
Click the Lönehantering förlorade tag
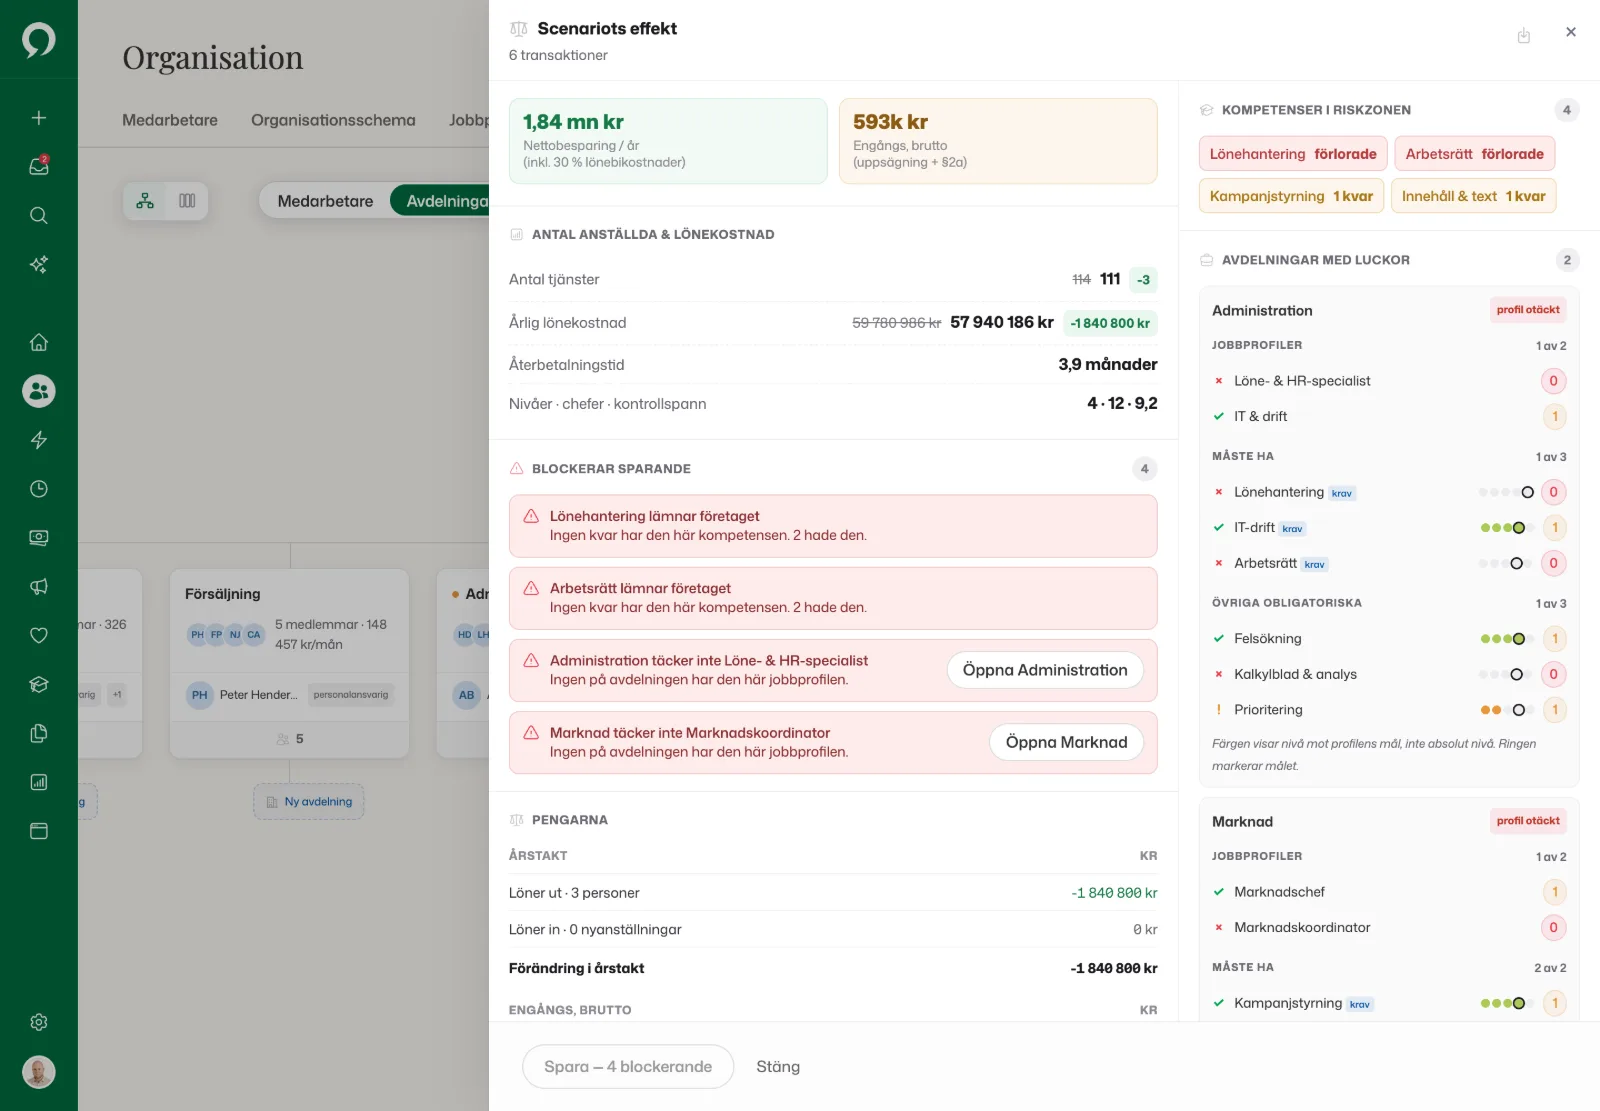[1293, 154]
